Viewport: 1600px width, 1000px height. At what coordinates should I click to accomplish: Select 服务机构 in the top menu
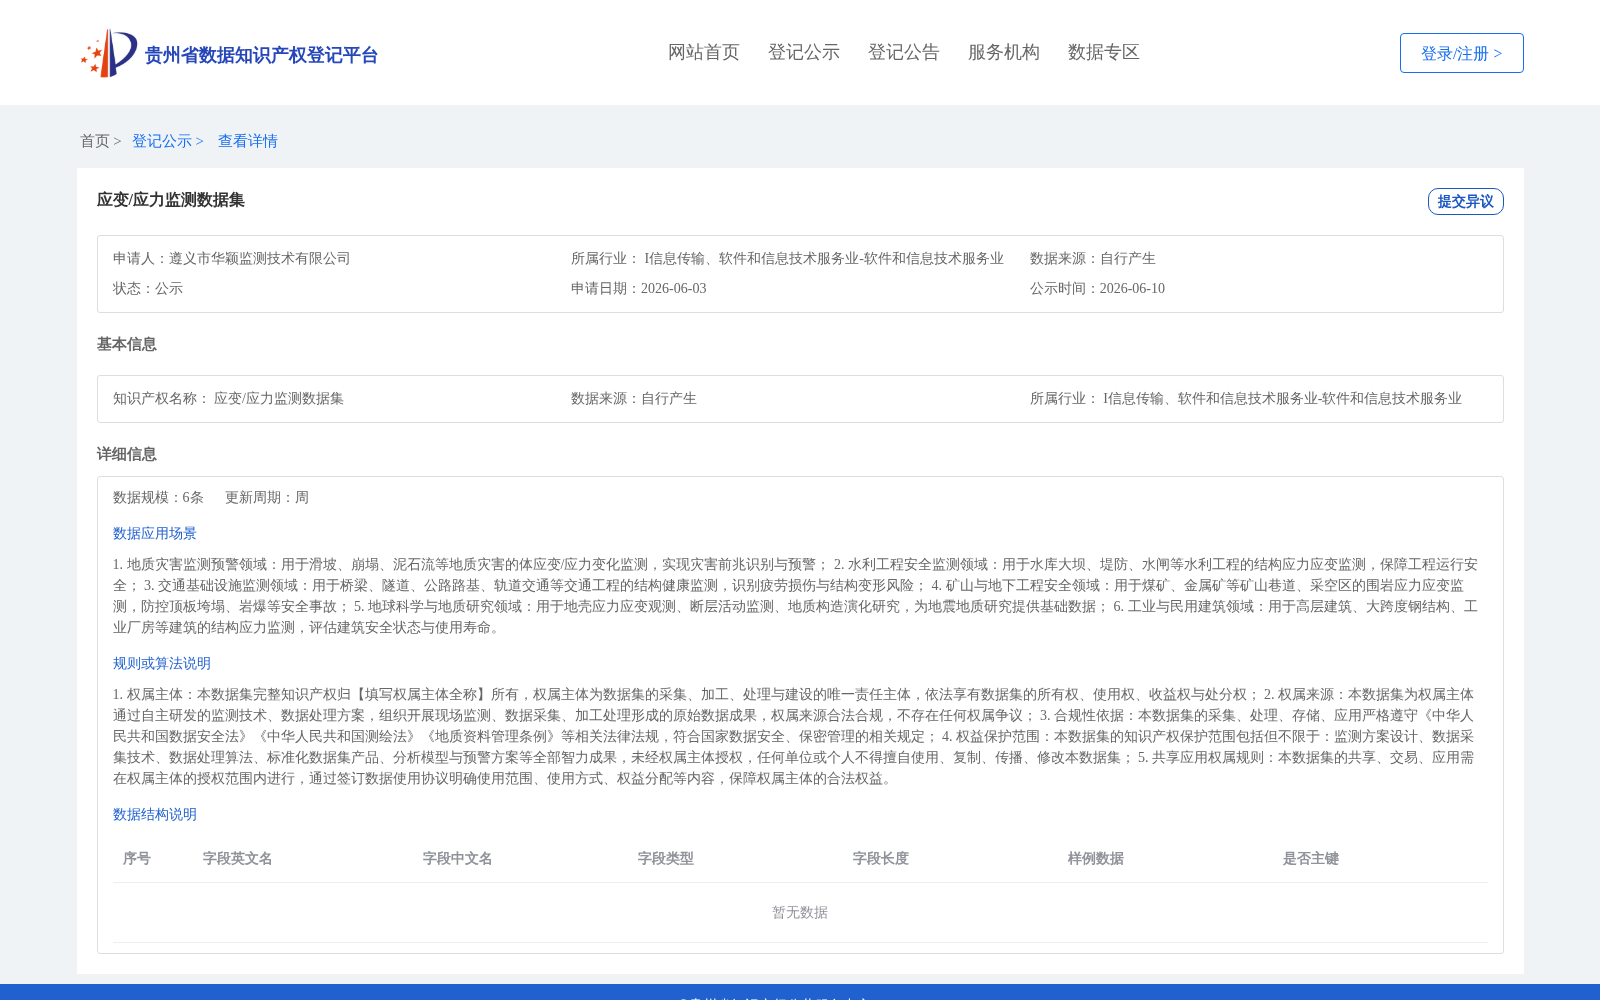pos(1004,52)
